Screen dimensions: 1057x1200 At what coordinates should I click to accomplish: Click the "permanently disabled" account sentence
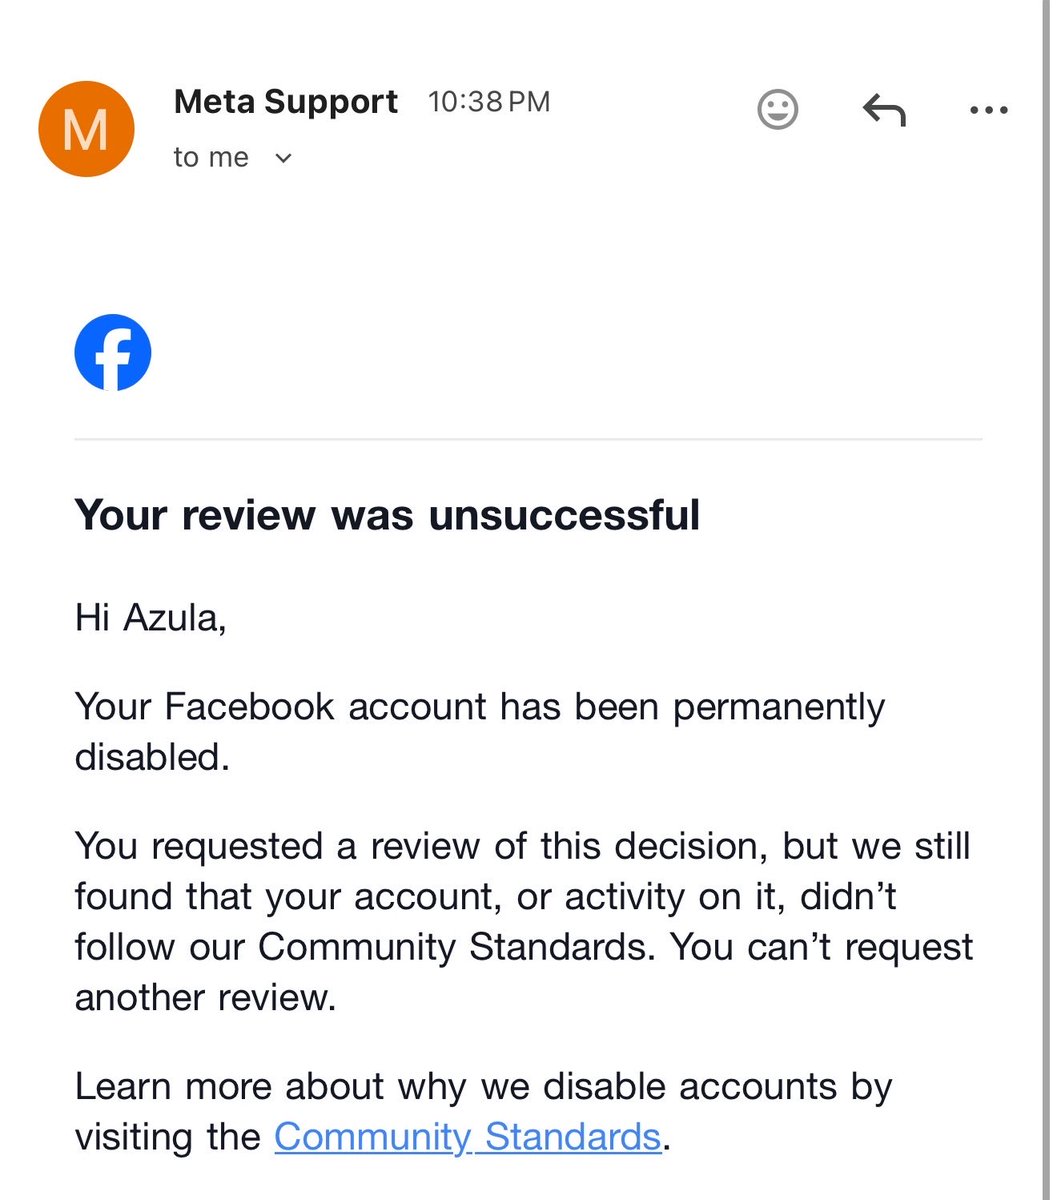pyautogui.click(x=480, y=731)
